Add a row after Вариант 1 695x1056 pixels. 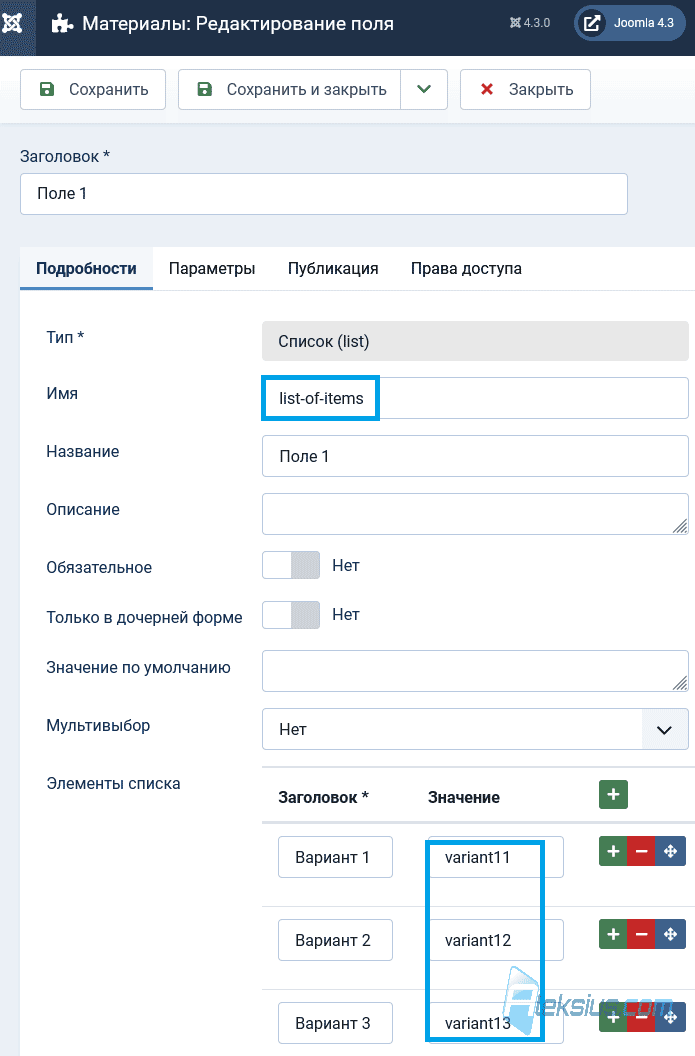[614, 851]
